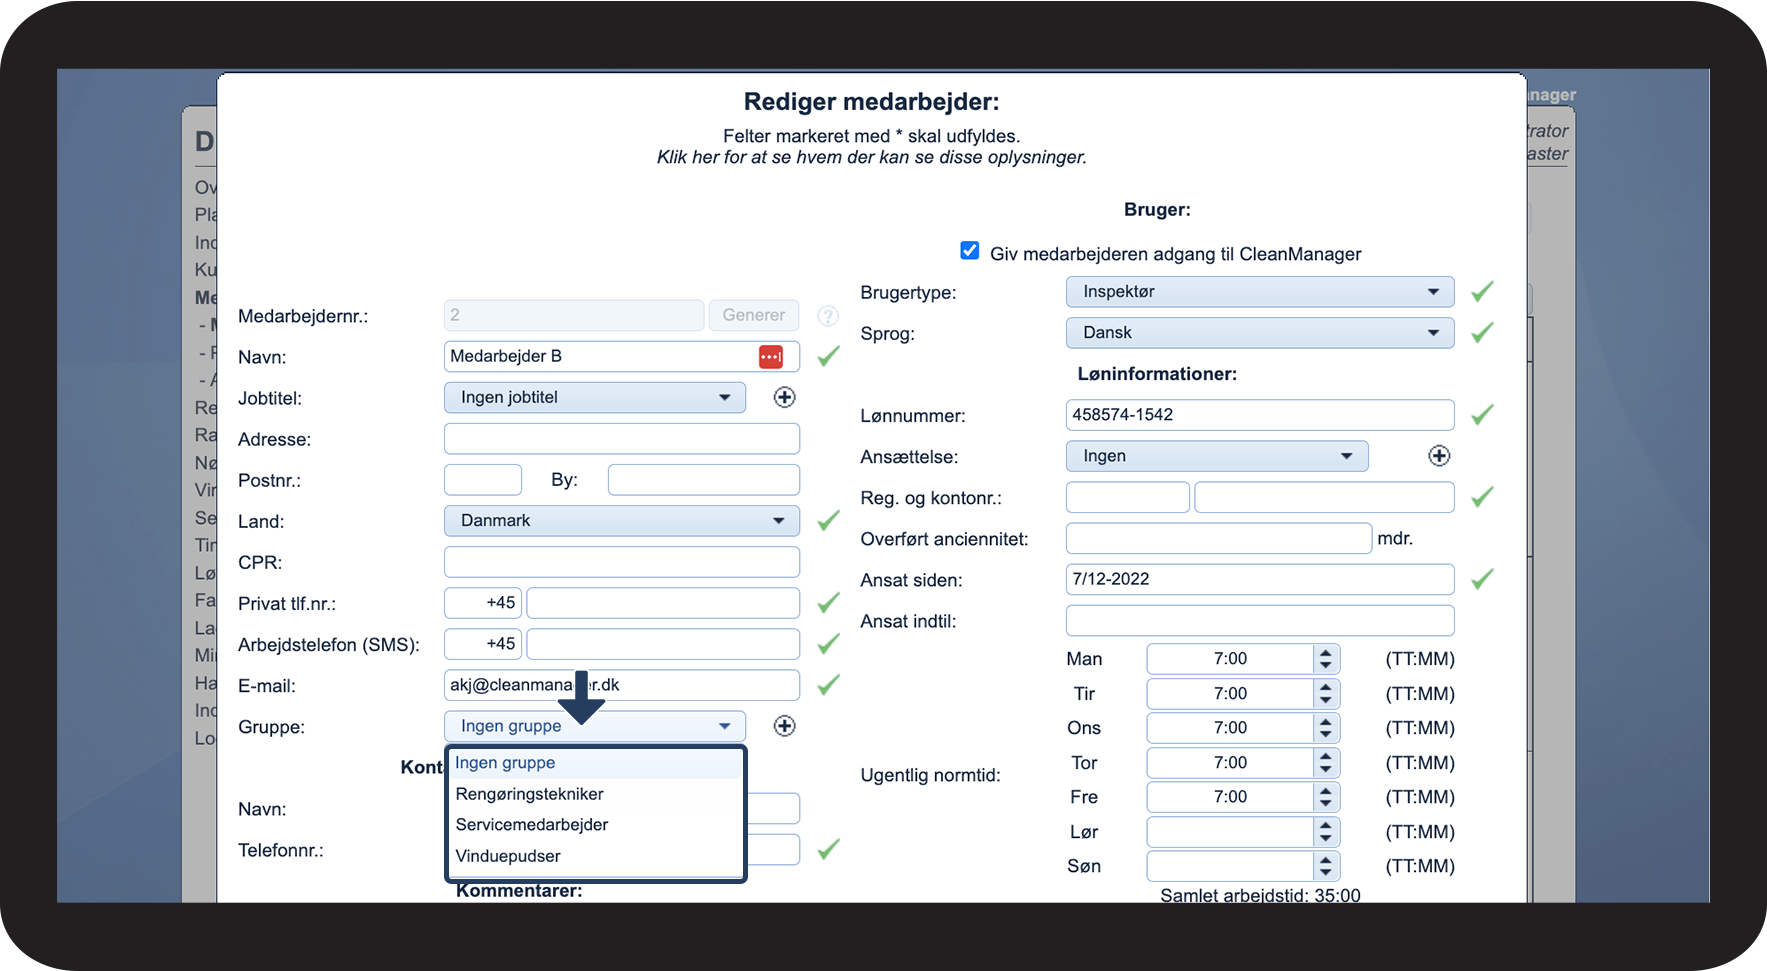
Task: Click the Man hours stepper arrows
Action: click(x=1326, y=659)
